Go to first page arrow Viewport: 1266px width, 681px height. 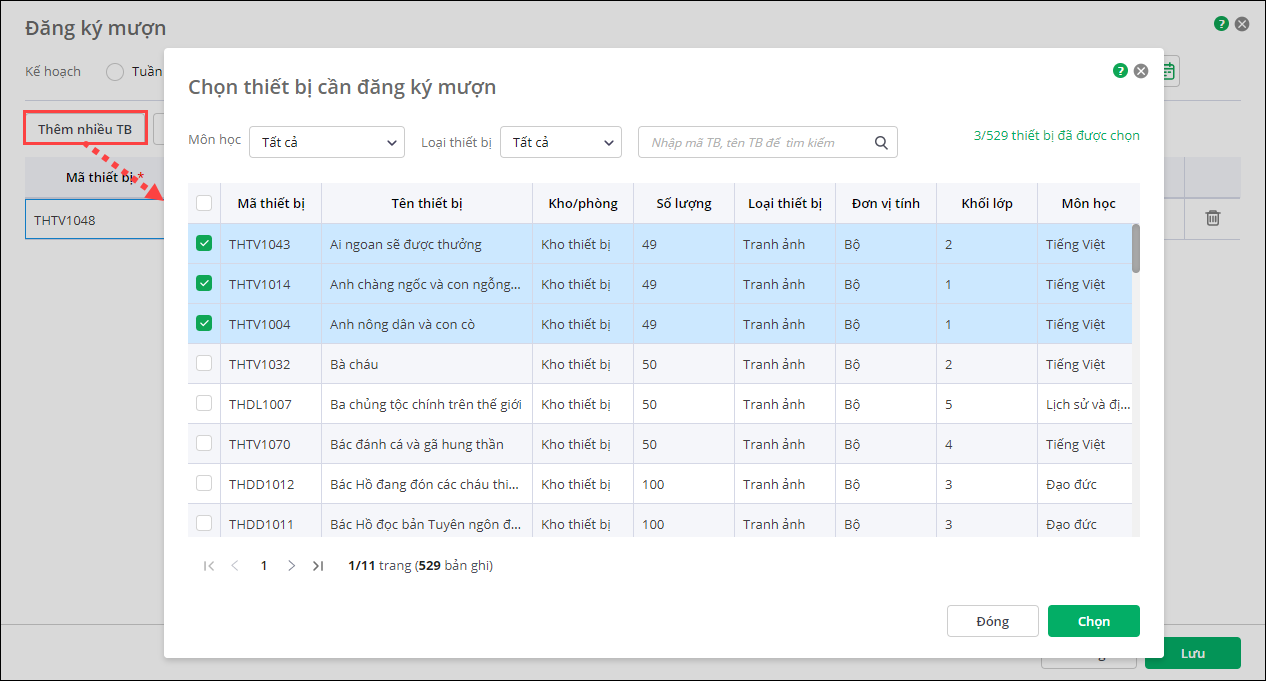click(x=209, y=566)
